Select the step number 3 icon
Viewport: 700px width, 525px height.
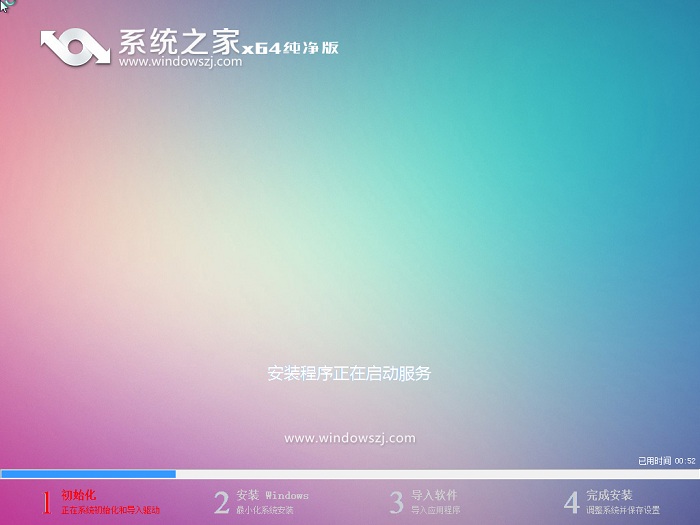(x=396, y=502)
